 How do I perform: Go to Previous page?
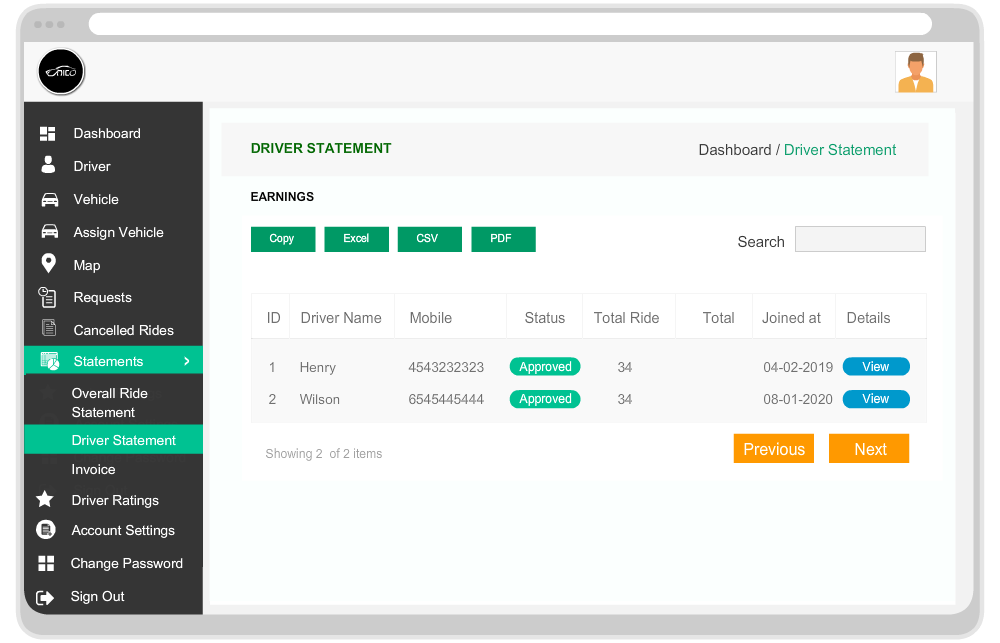click(x=774, y=448)
